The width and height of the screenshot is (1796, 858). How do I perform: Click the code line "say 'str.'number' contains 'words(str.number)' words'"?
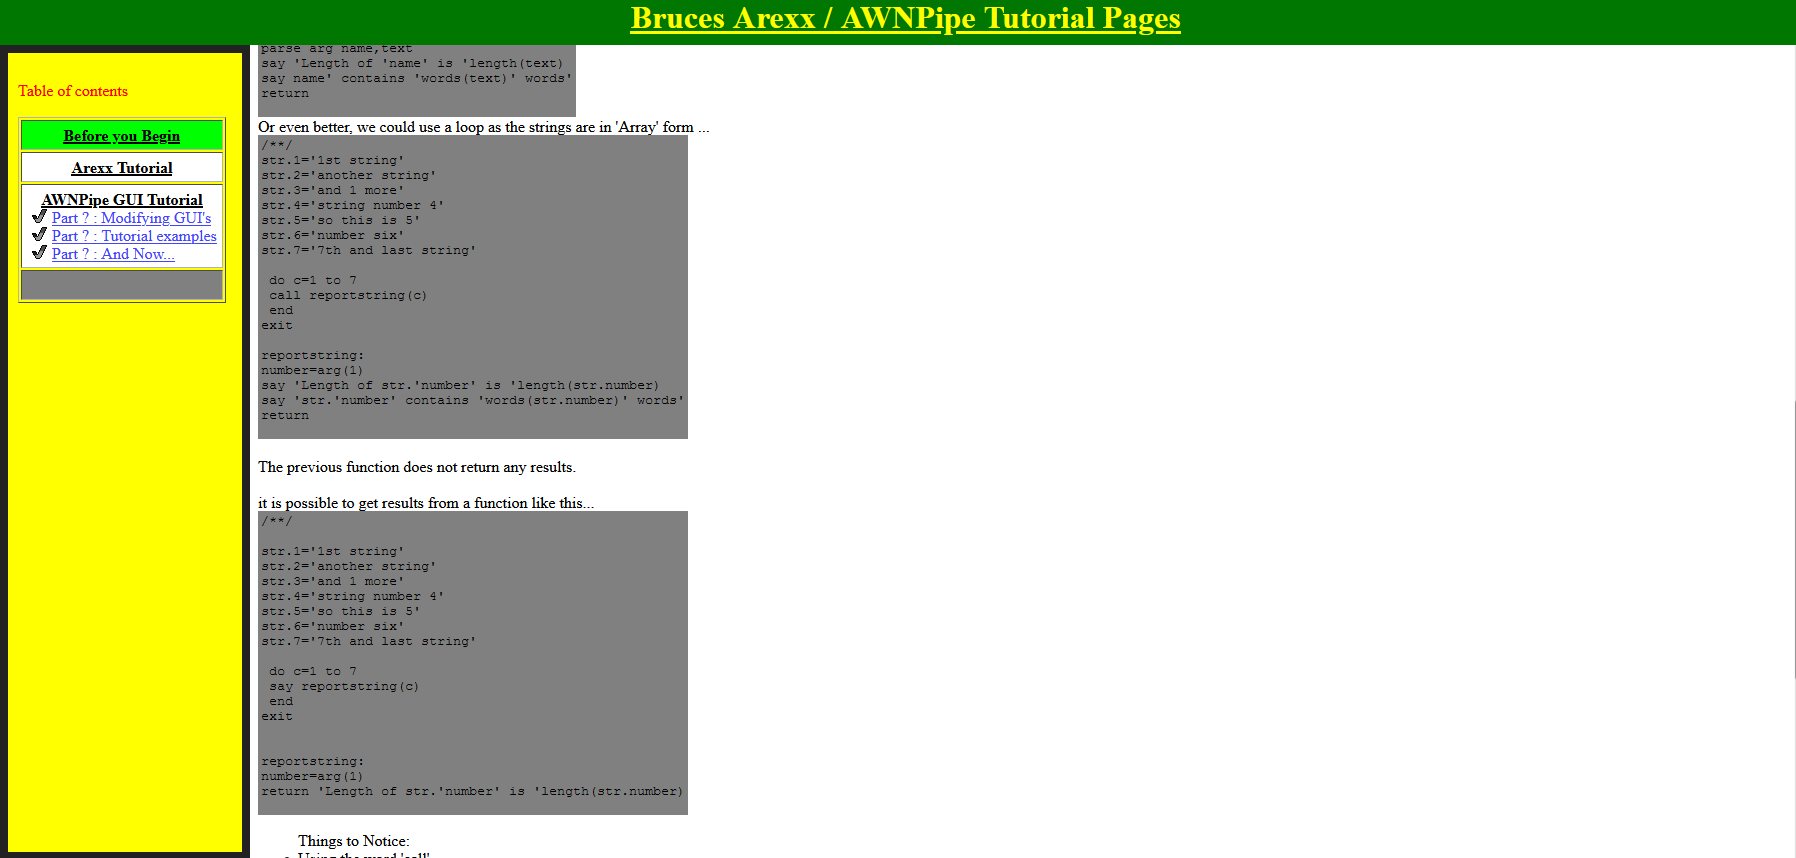click(473, 401)
